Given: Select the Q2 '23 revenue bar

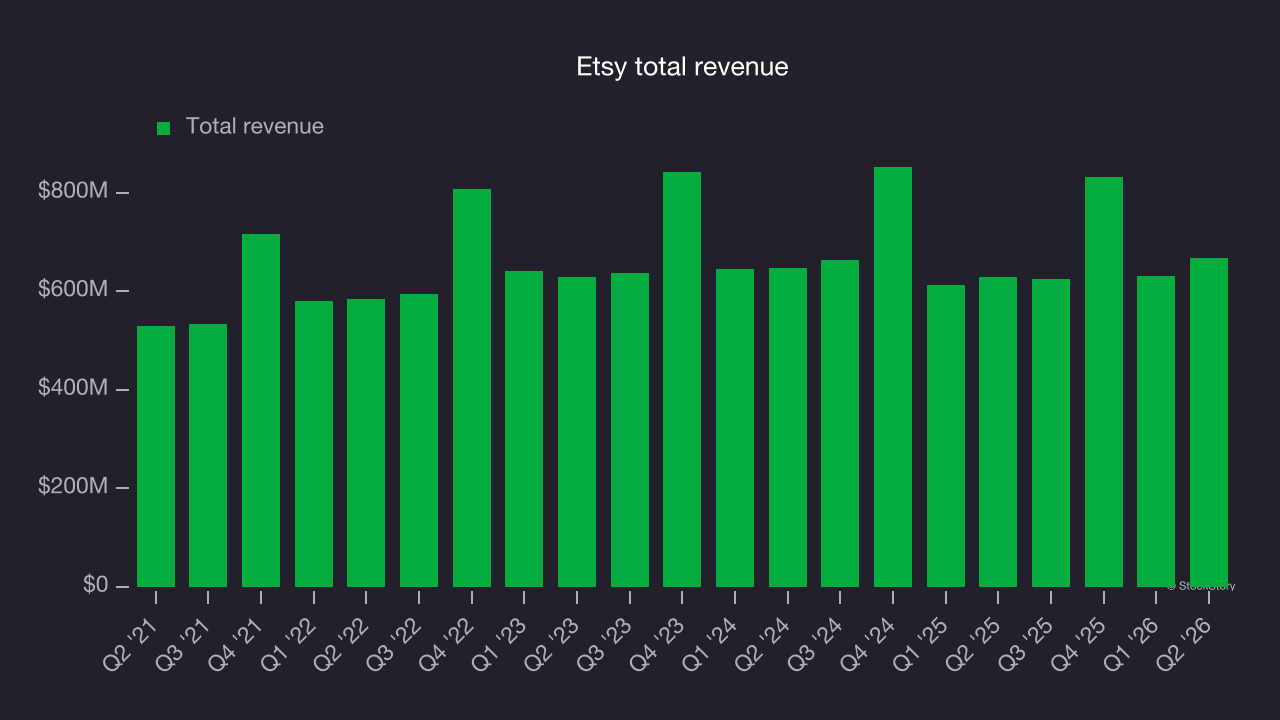Looking at the screenshot, I should click(x=577, y=432).
